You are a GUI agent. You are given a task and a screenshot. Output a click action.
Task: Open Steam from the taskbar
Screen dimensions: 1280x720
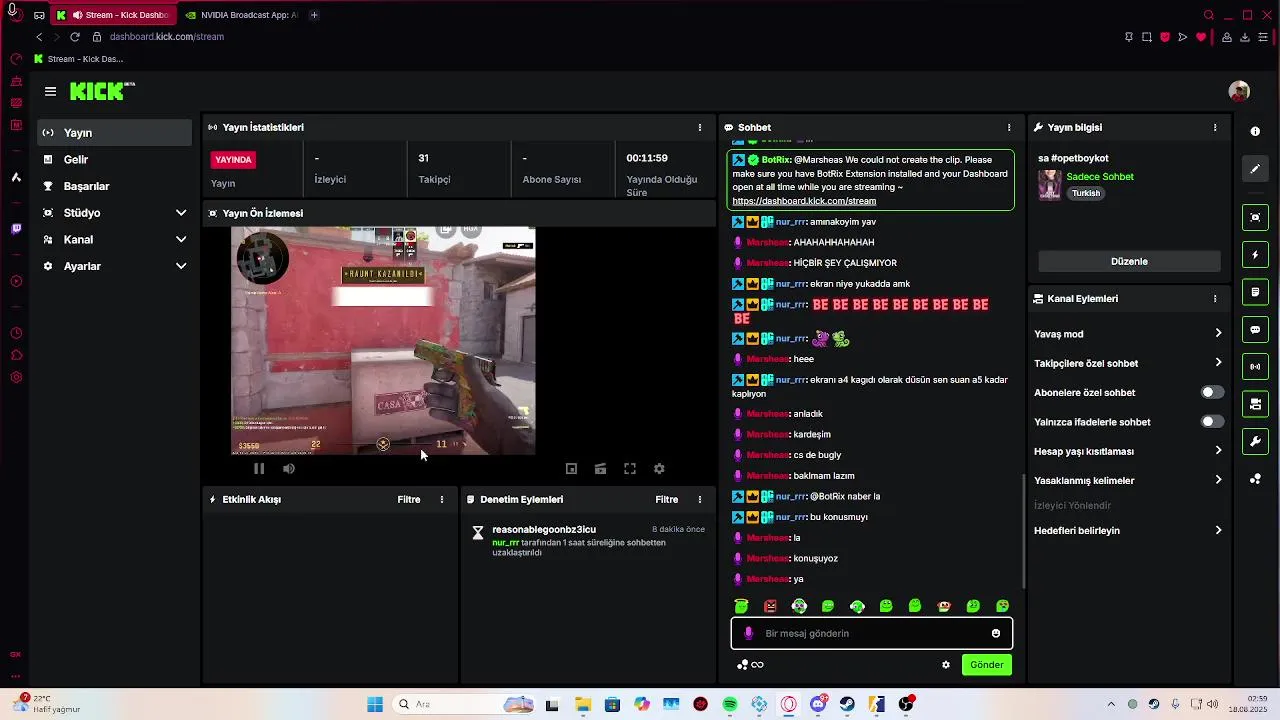[847, 705]
